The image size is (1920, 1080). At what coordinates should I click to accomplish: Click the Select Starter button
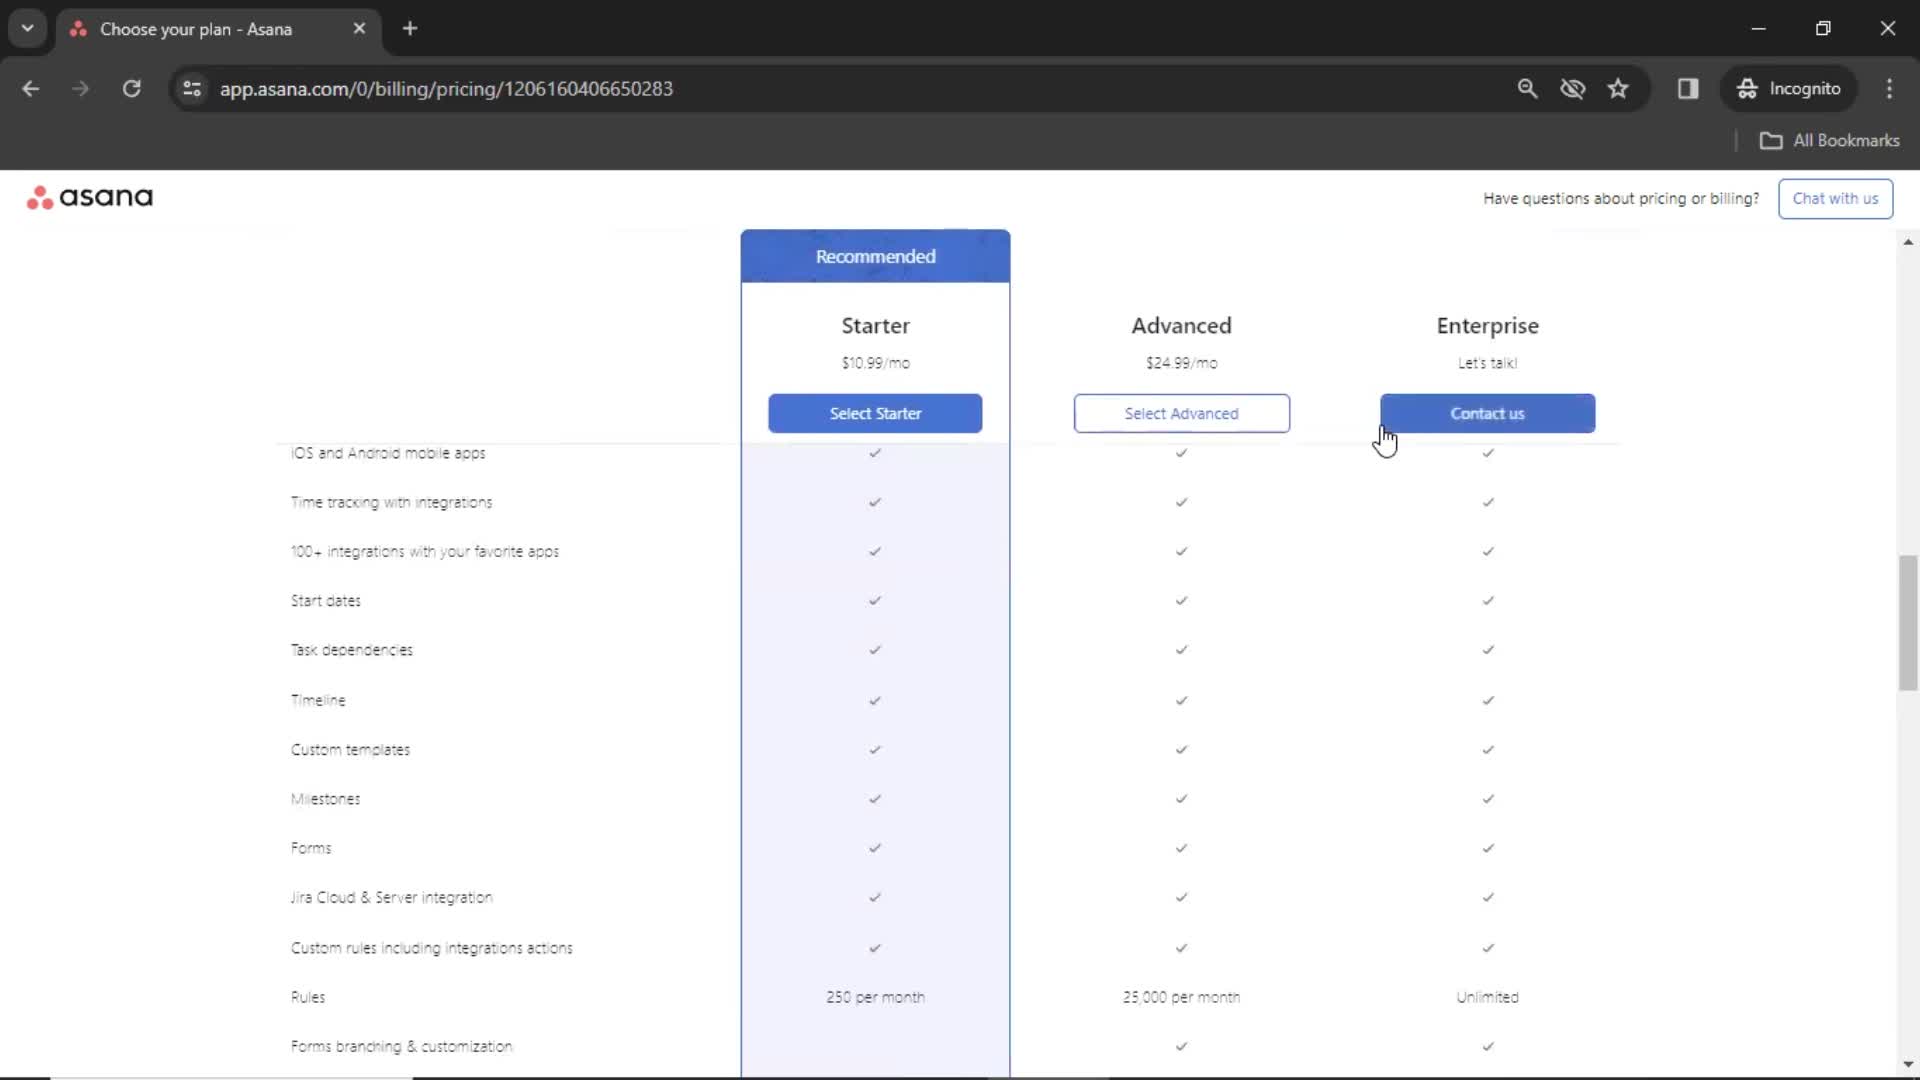[875, 414]
